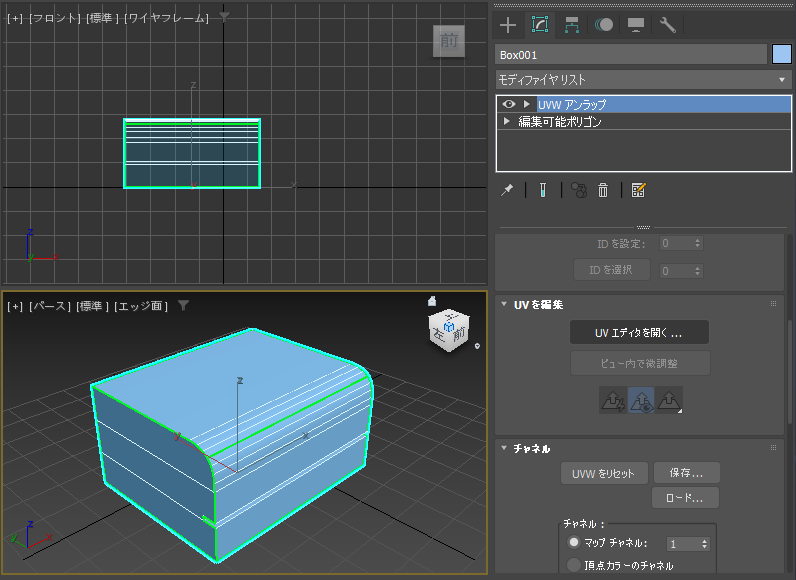796x580 pixels.
Task: Click the ロード... button
Action: click(x=685, y=498)
